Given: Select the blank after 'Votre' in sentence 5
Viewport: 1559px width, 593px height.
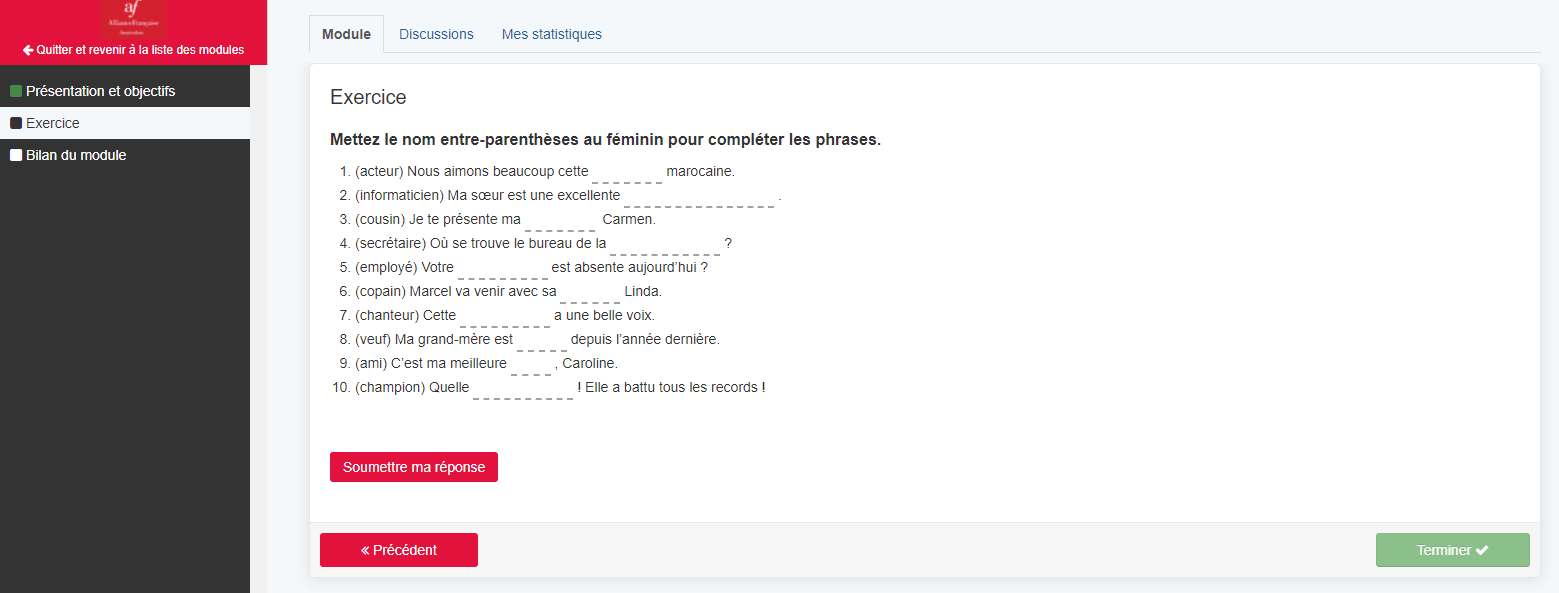Looking at the screenshot, I should 502,268.
